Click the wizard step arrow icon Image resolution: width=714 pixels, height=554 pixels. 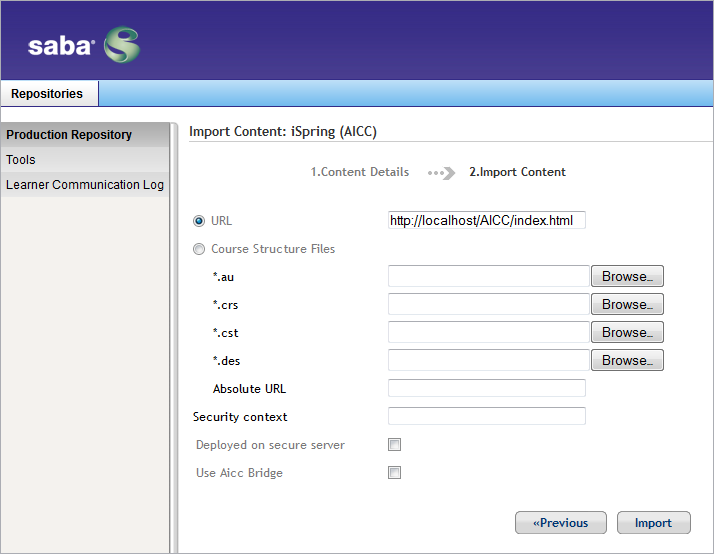pyautogui.click(x=441, y=173)
